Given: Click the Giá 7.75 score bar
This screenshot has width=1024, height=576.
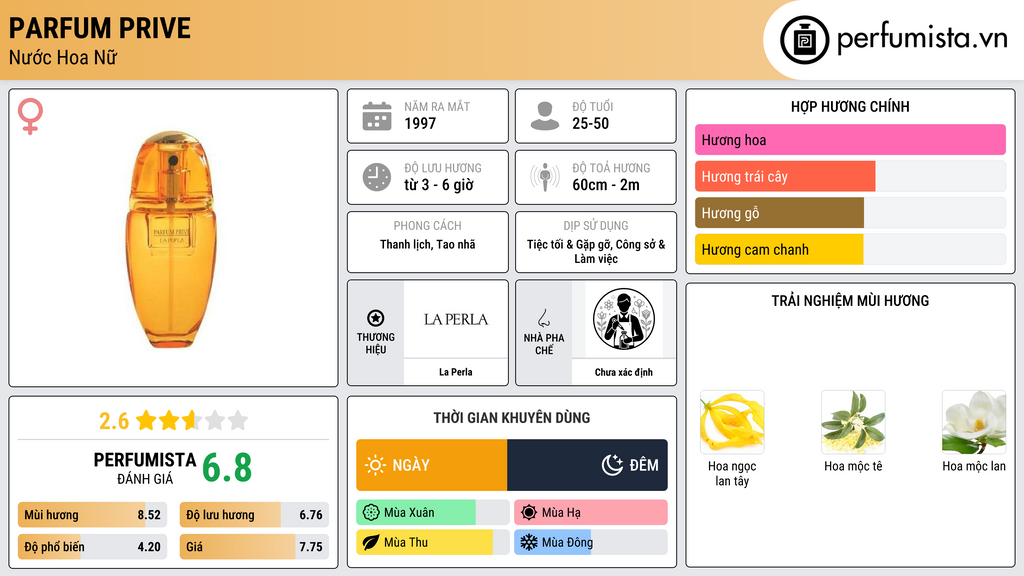Looking at the screenshot, I should click(x=254, y=547).
